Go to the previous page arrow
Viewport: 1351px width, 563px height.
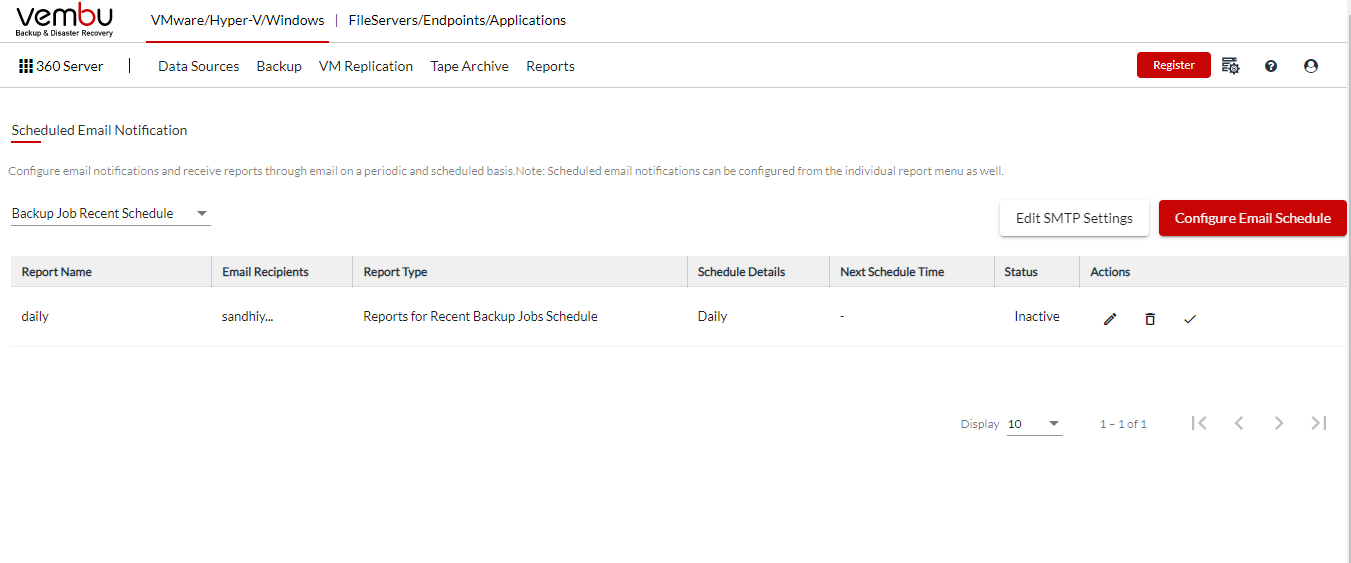1239,423
